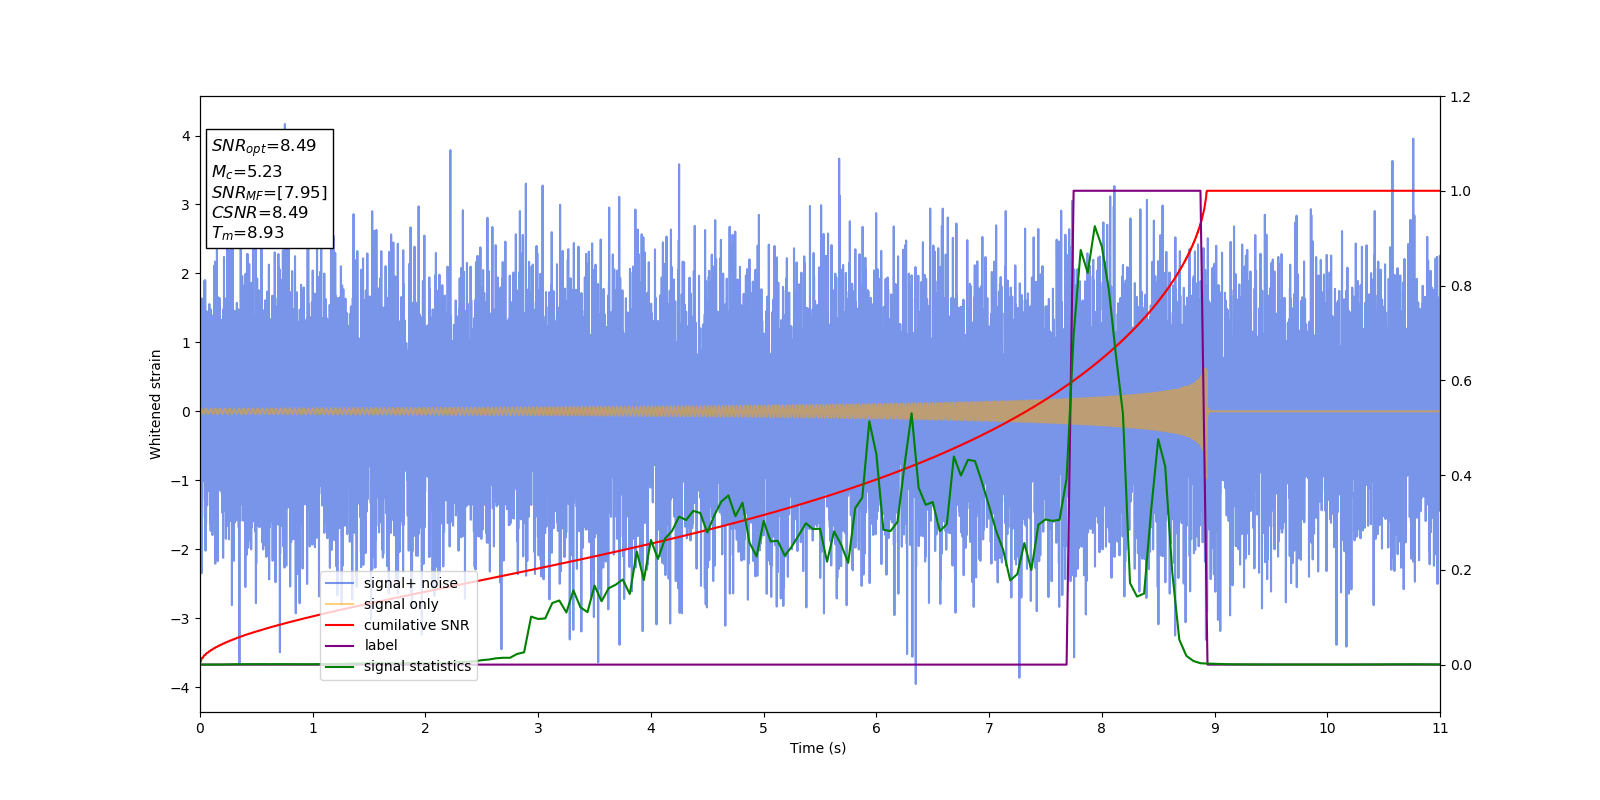
Task: Click the 'Whitened strain' y-axis label
Action: (156, 404)
